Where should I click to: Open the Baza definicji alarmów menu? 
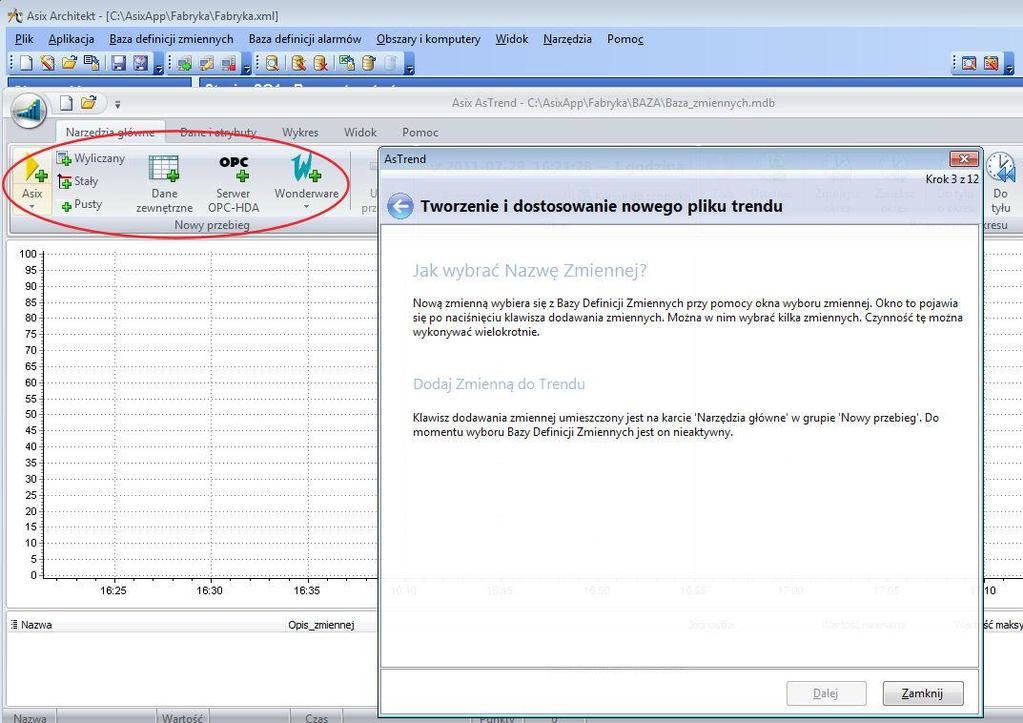305,39
